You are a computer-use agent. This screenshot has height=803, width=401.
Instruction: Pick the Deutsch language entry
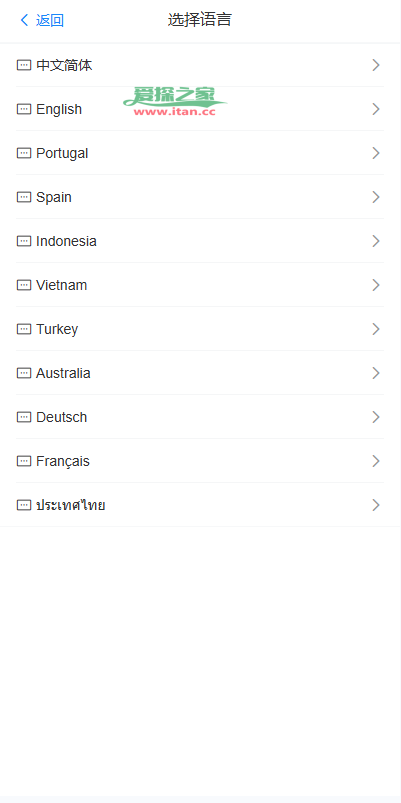coord(200,417)
